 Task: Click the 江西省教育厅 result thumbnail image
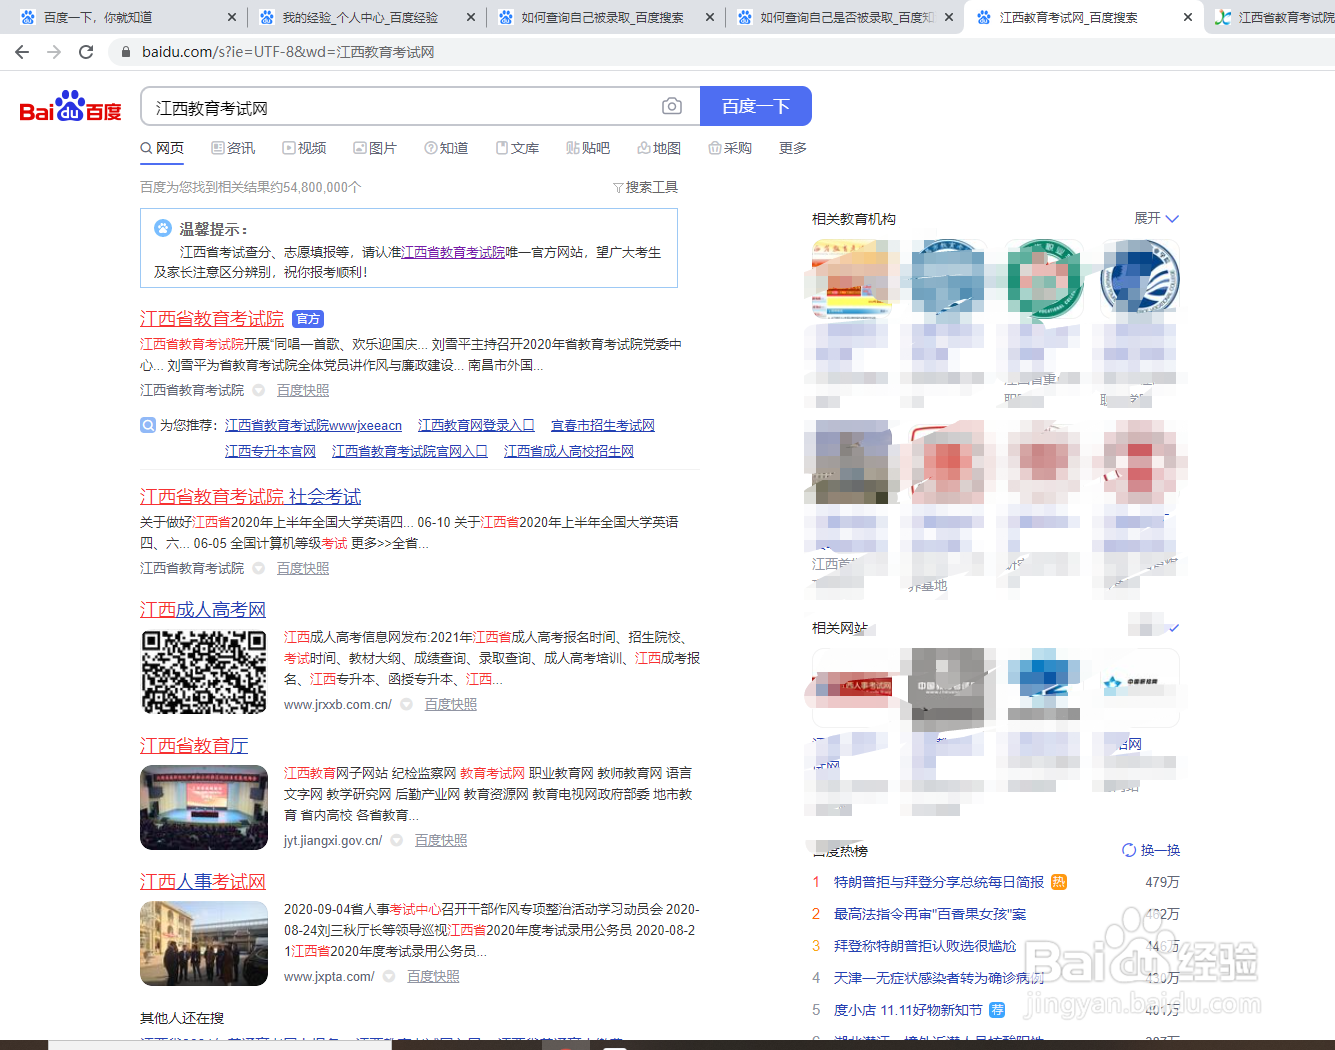pyautogui.click(x=204, y=807)
